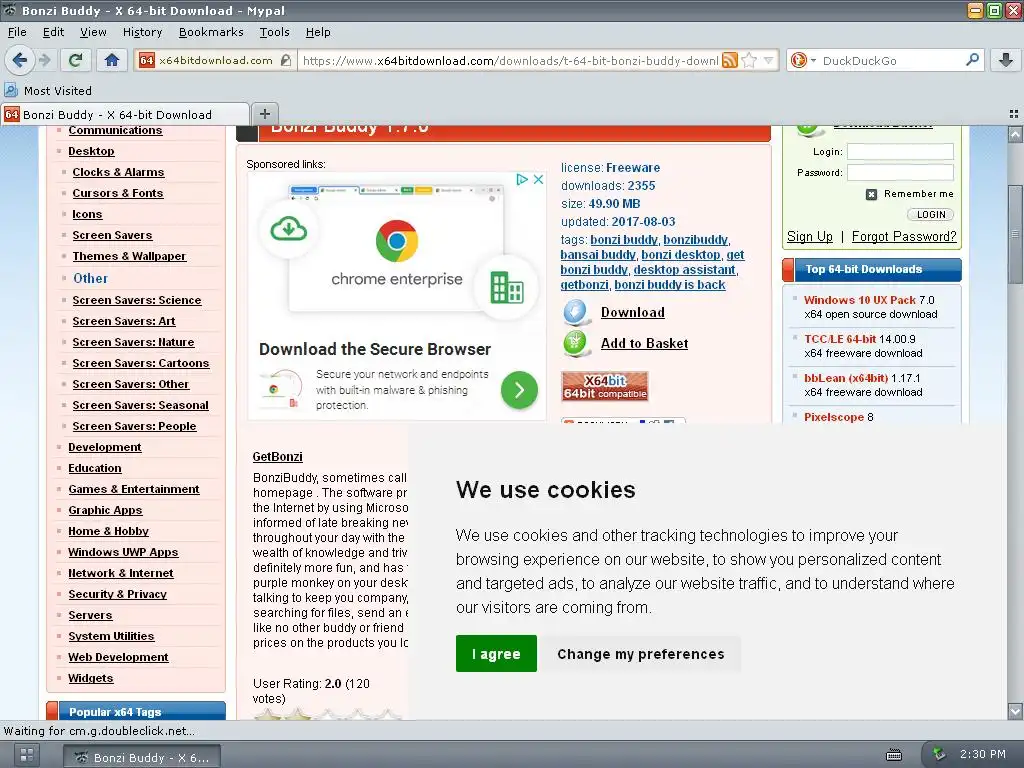Image resolution: width=1024 pixels, height=768 pixels.
Task: Click the desktop assistant tag link
Action: point(685,270)
